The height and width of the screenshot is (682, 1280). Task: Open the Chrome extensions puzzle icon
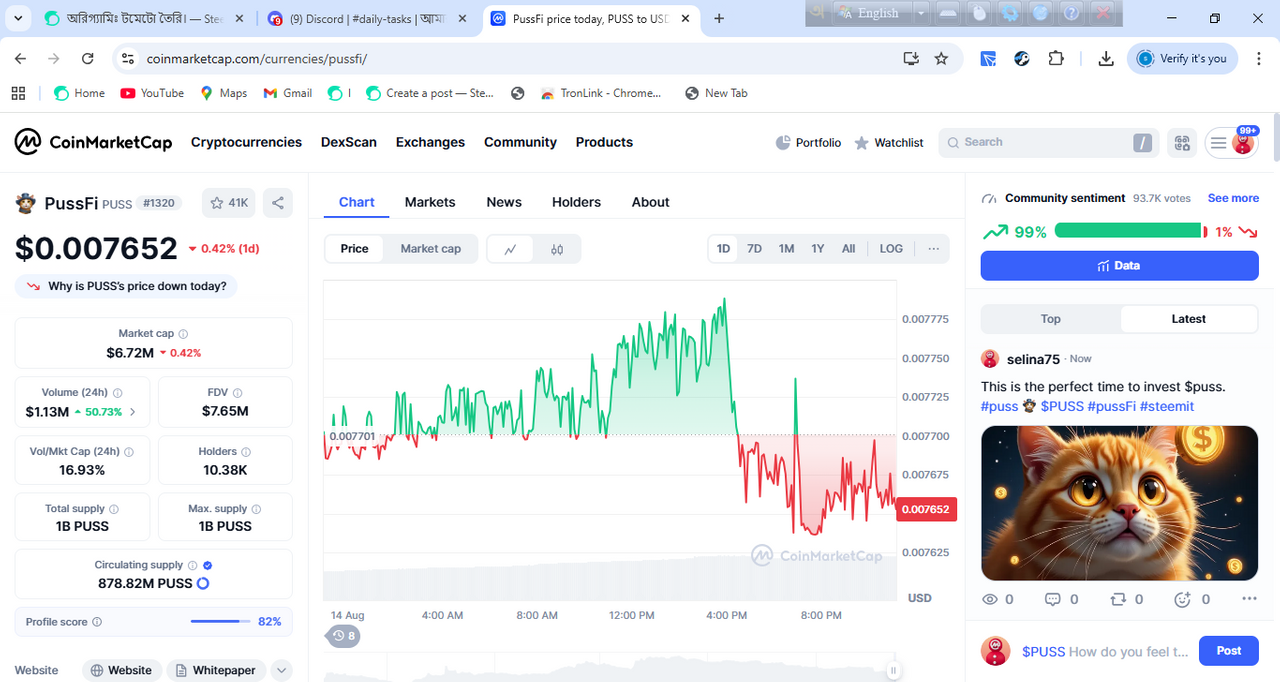tap(1056, 59)
